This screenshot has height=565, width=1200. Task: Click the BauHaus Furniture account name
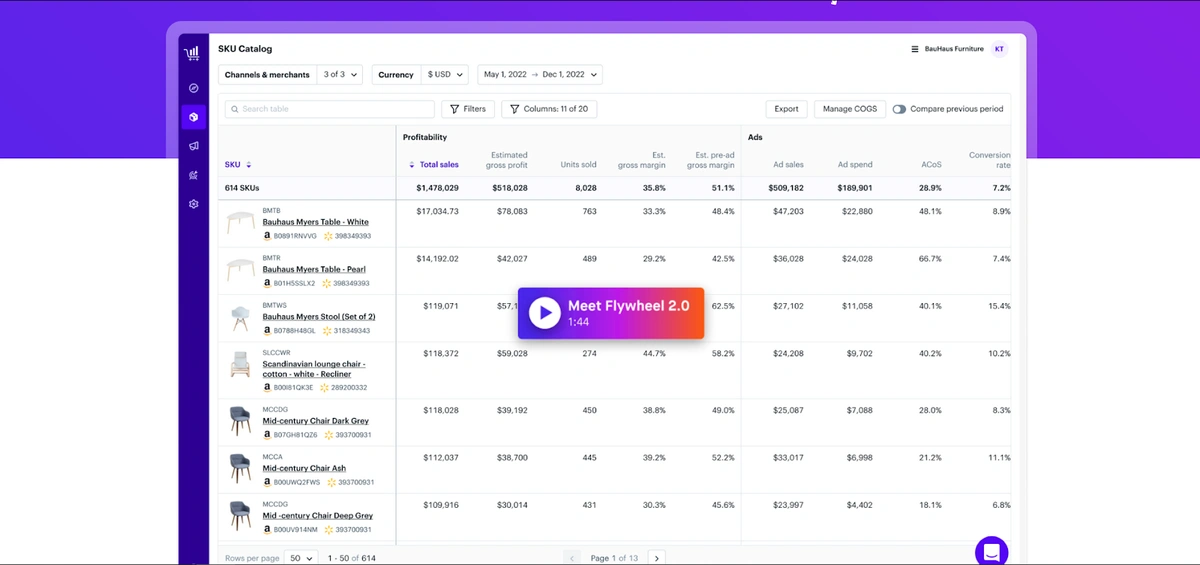coord(954,49)
